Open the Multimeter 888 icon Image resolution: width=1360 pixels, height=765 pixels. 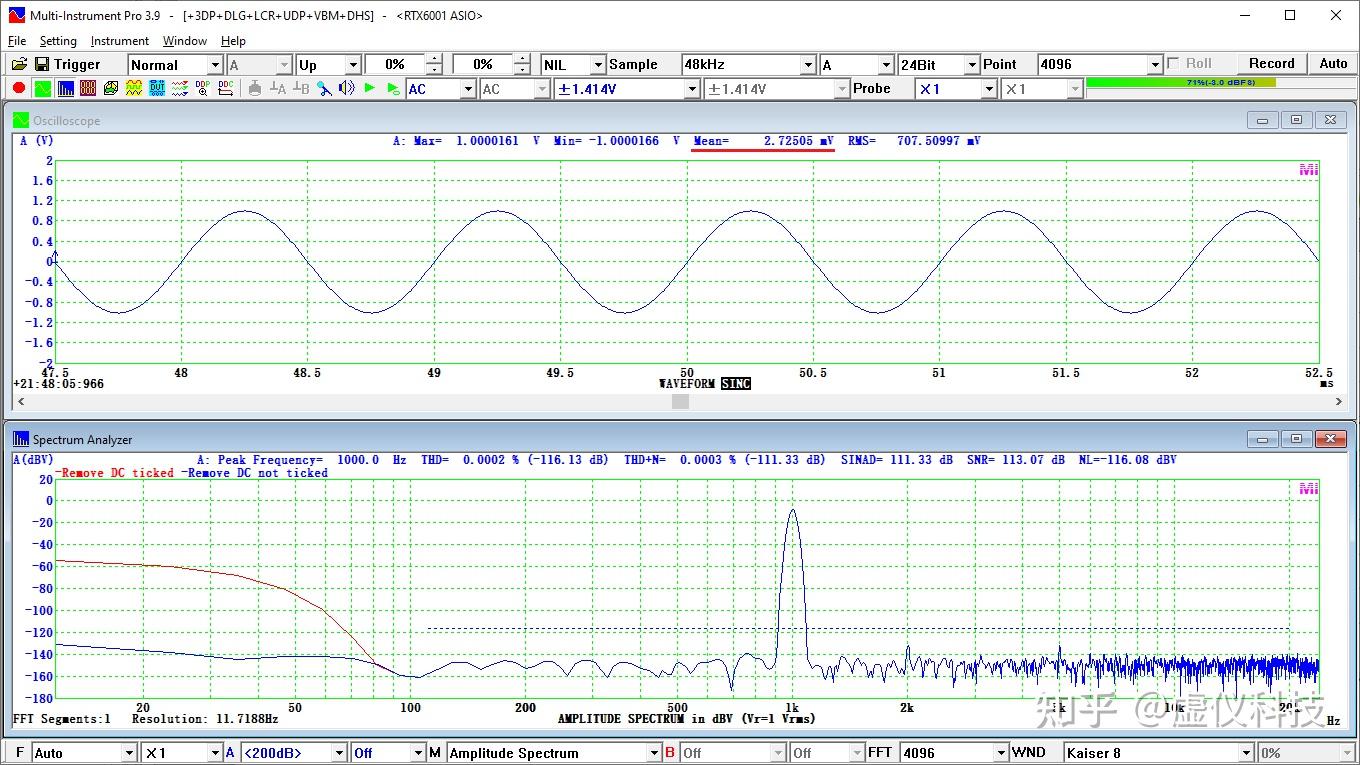point(88,88)
